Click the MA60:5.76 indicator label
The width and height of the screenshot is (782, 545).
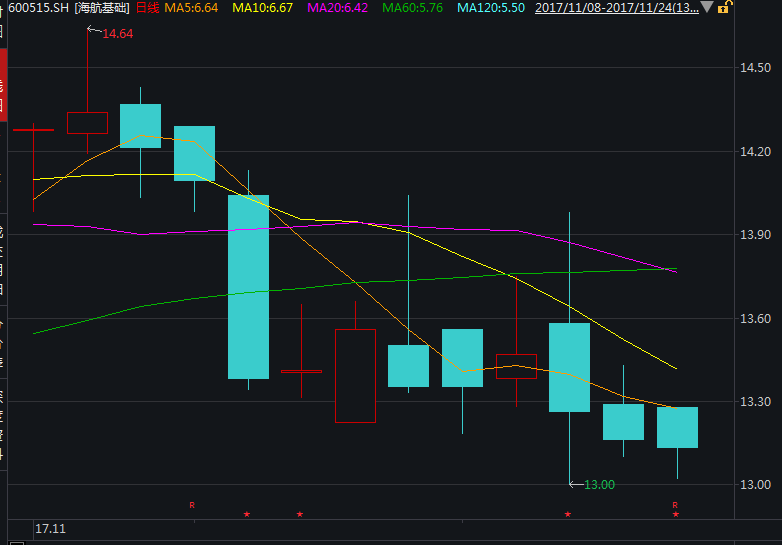pos(414,8)
